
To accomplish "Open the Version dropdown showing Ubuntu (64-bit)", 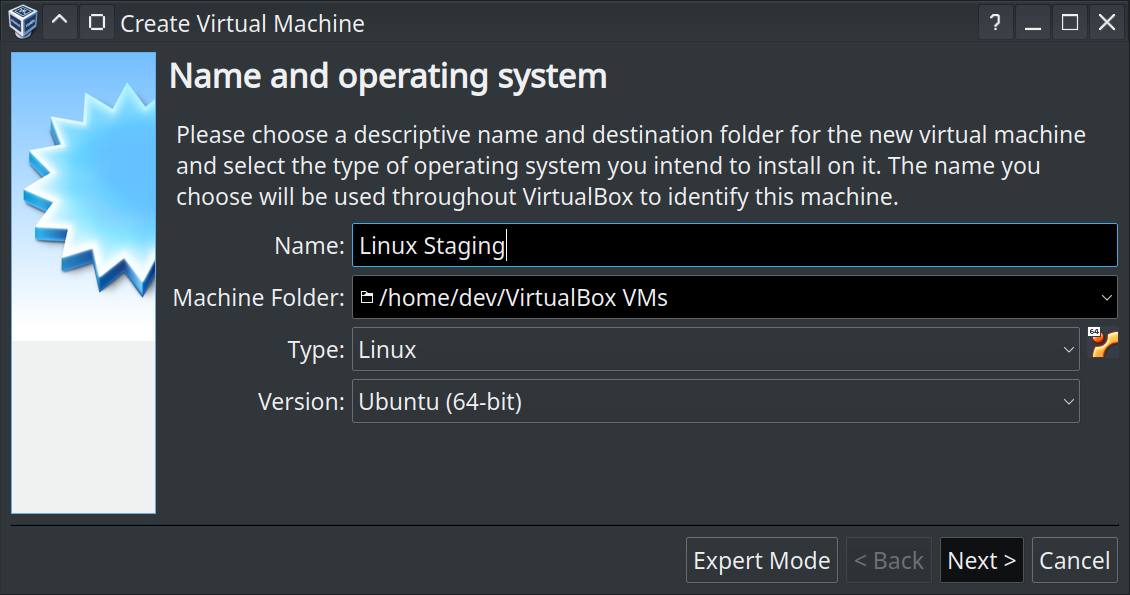I will coord(715,402).
